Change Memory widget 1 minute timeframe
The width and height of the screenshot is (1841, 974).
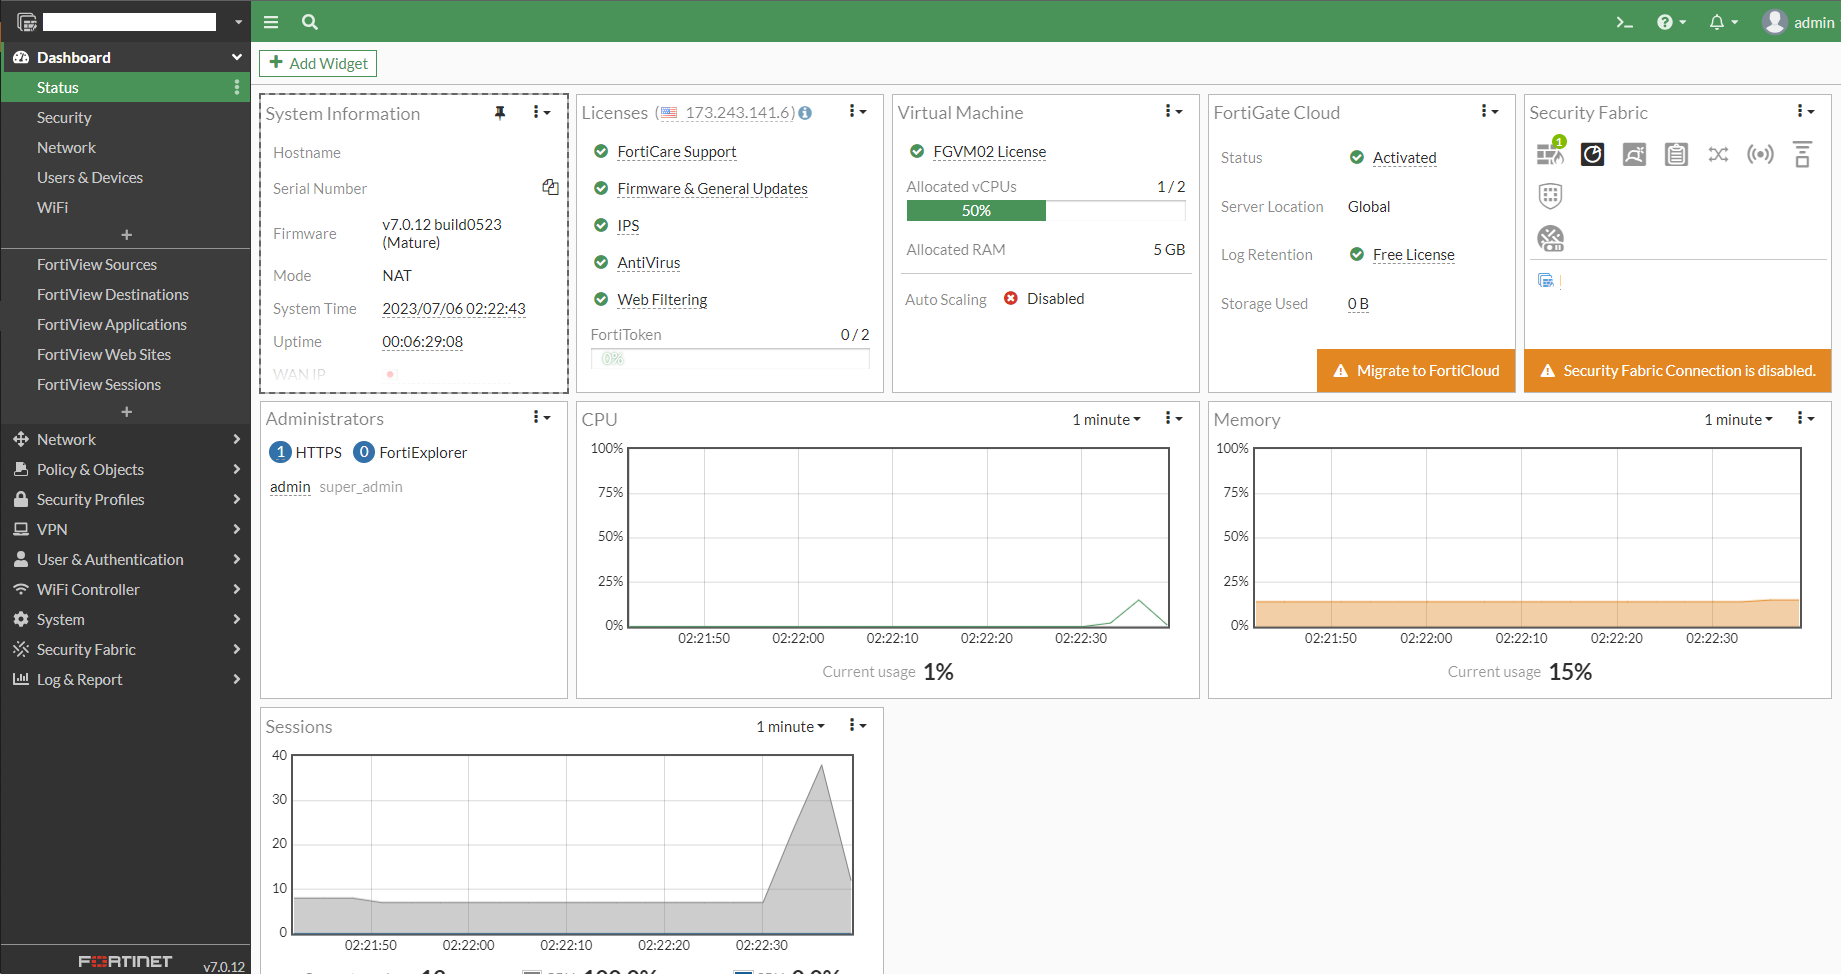click(1738, 420)
